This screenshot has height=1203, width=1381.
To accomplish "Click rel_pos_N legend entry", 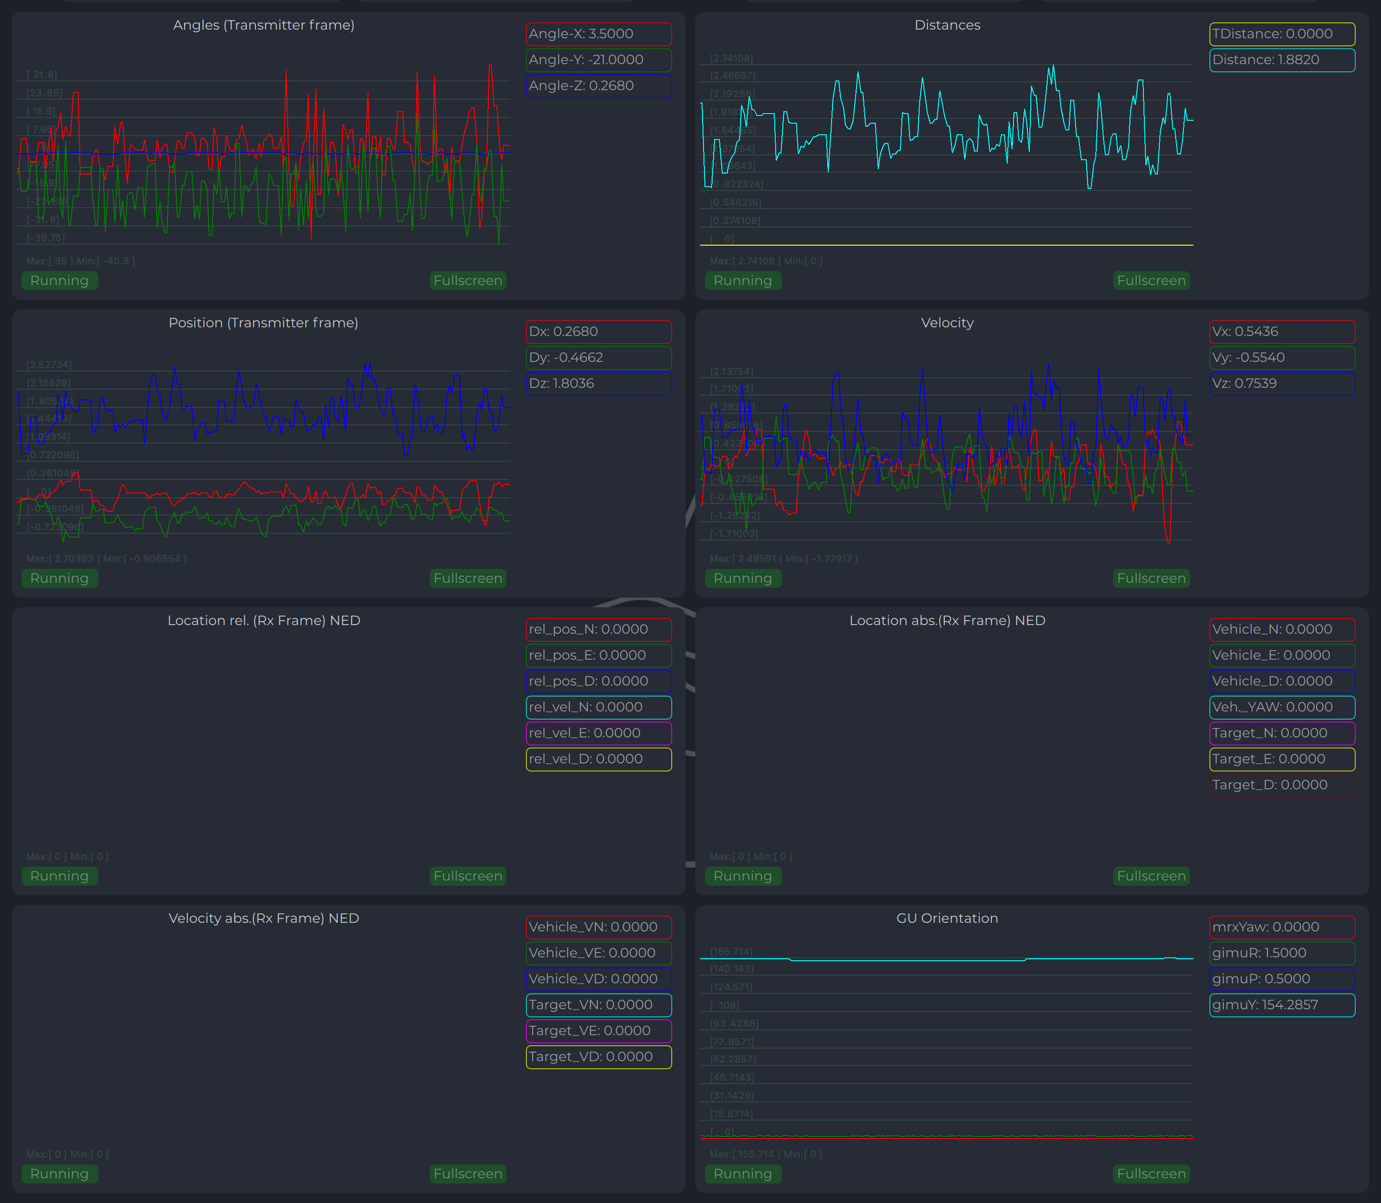I will 599,630.
